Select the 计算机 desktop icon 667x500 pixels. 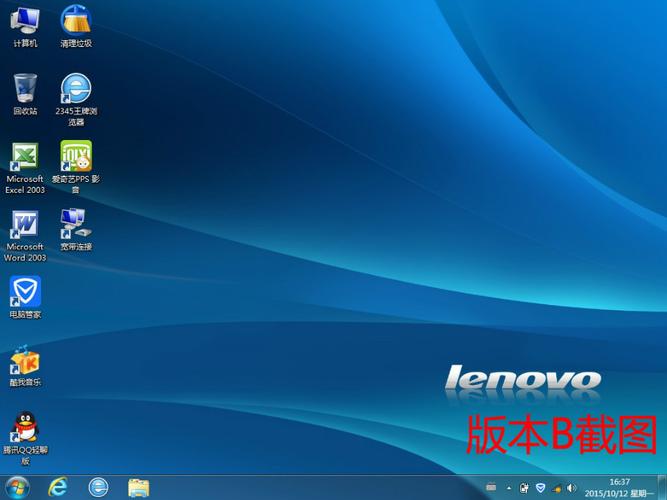pyautogui.click(x=25, y=26)
